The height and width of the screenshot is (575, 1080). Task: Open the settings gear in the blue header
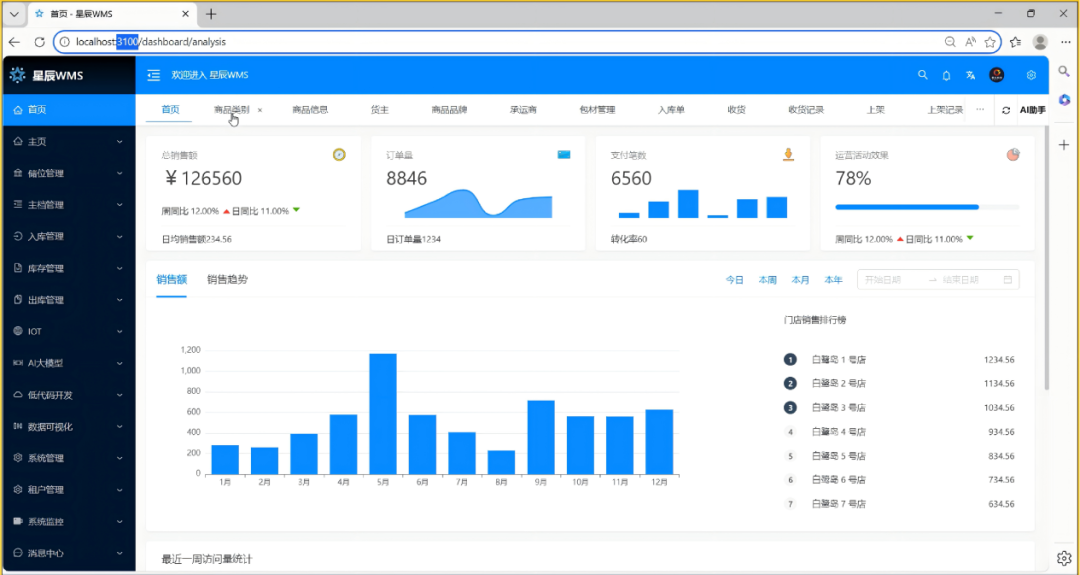[1031, 75]
